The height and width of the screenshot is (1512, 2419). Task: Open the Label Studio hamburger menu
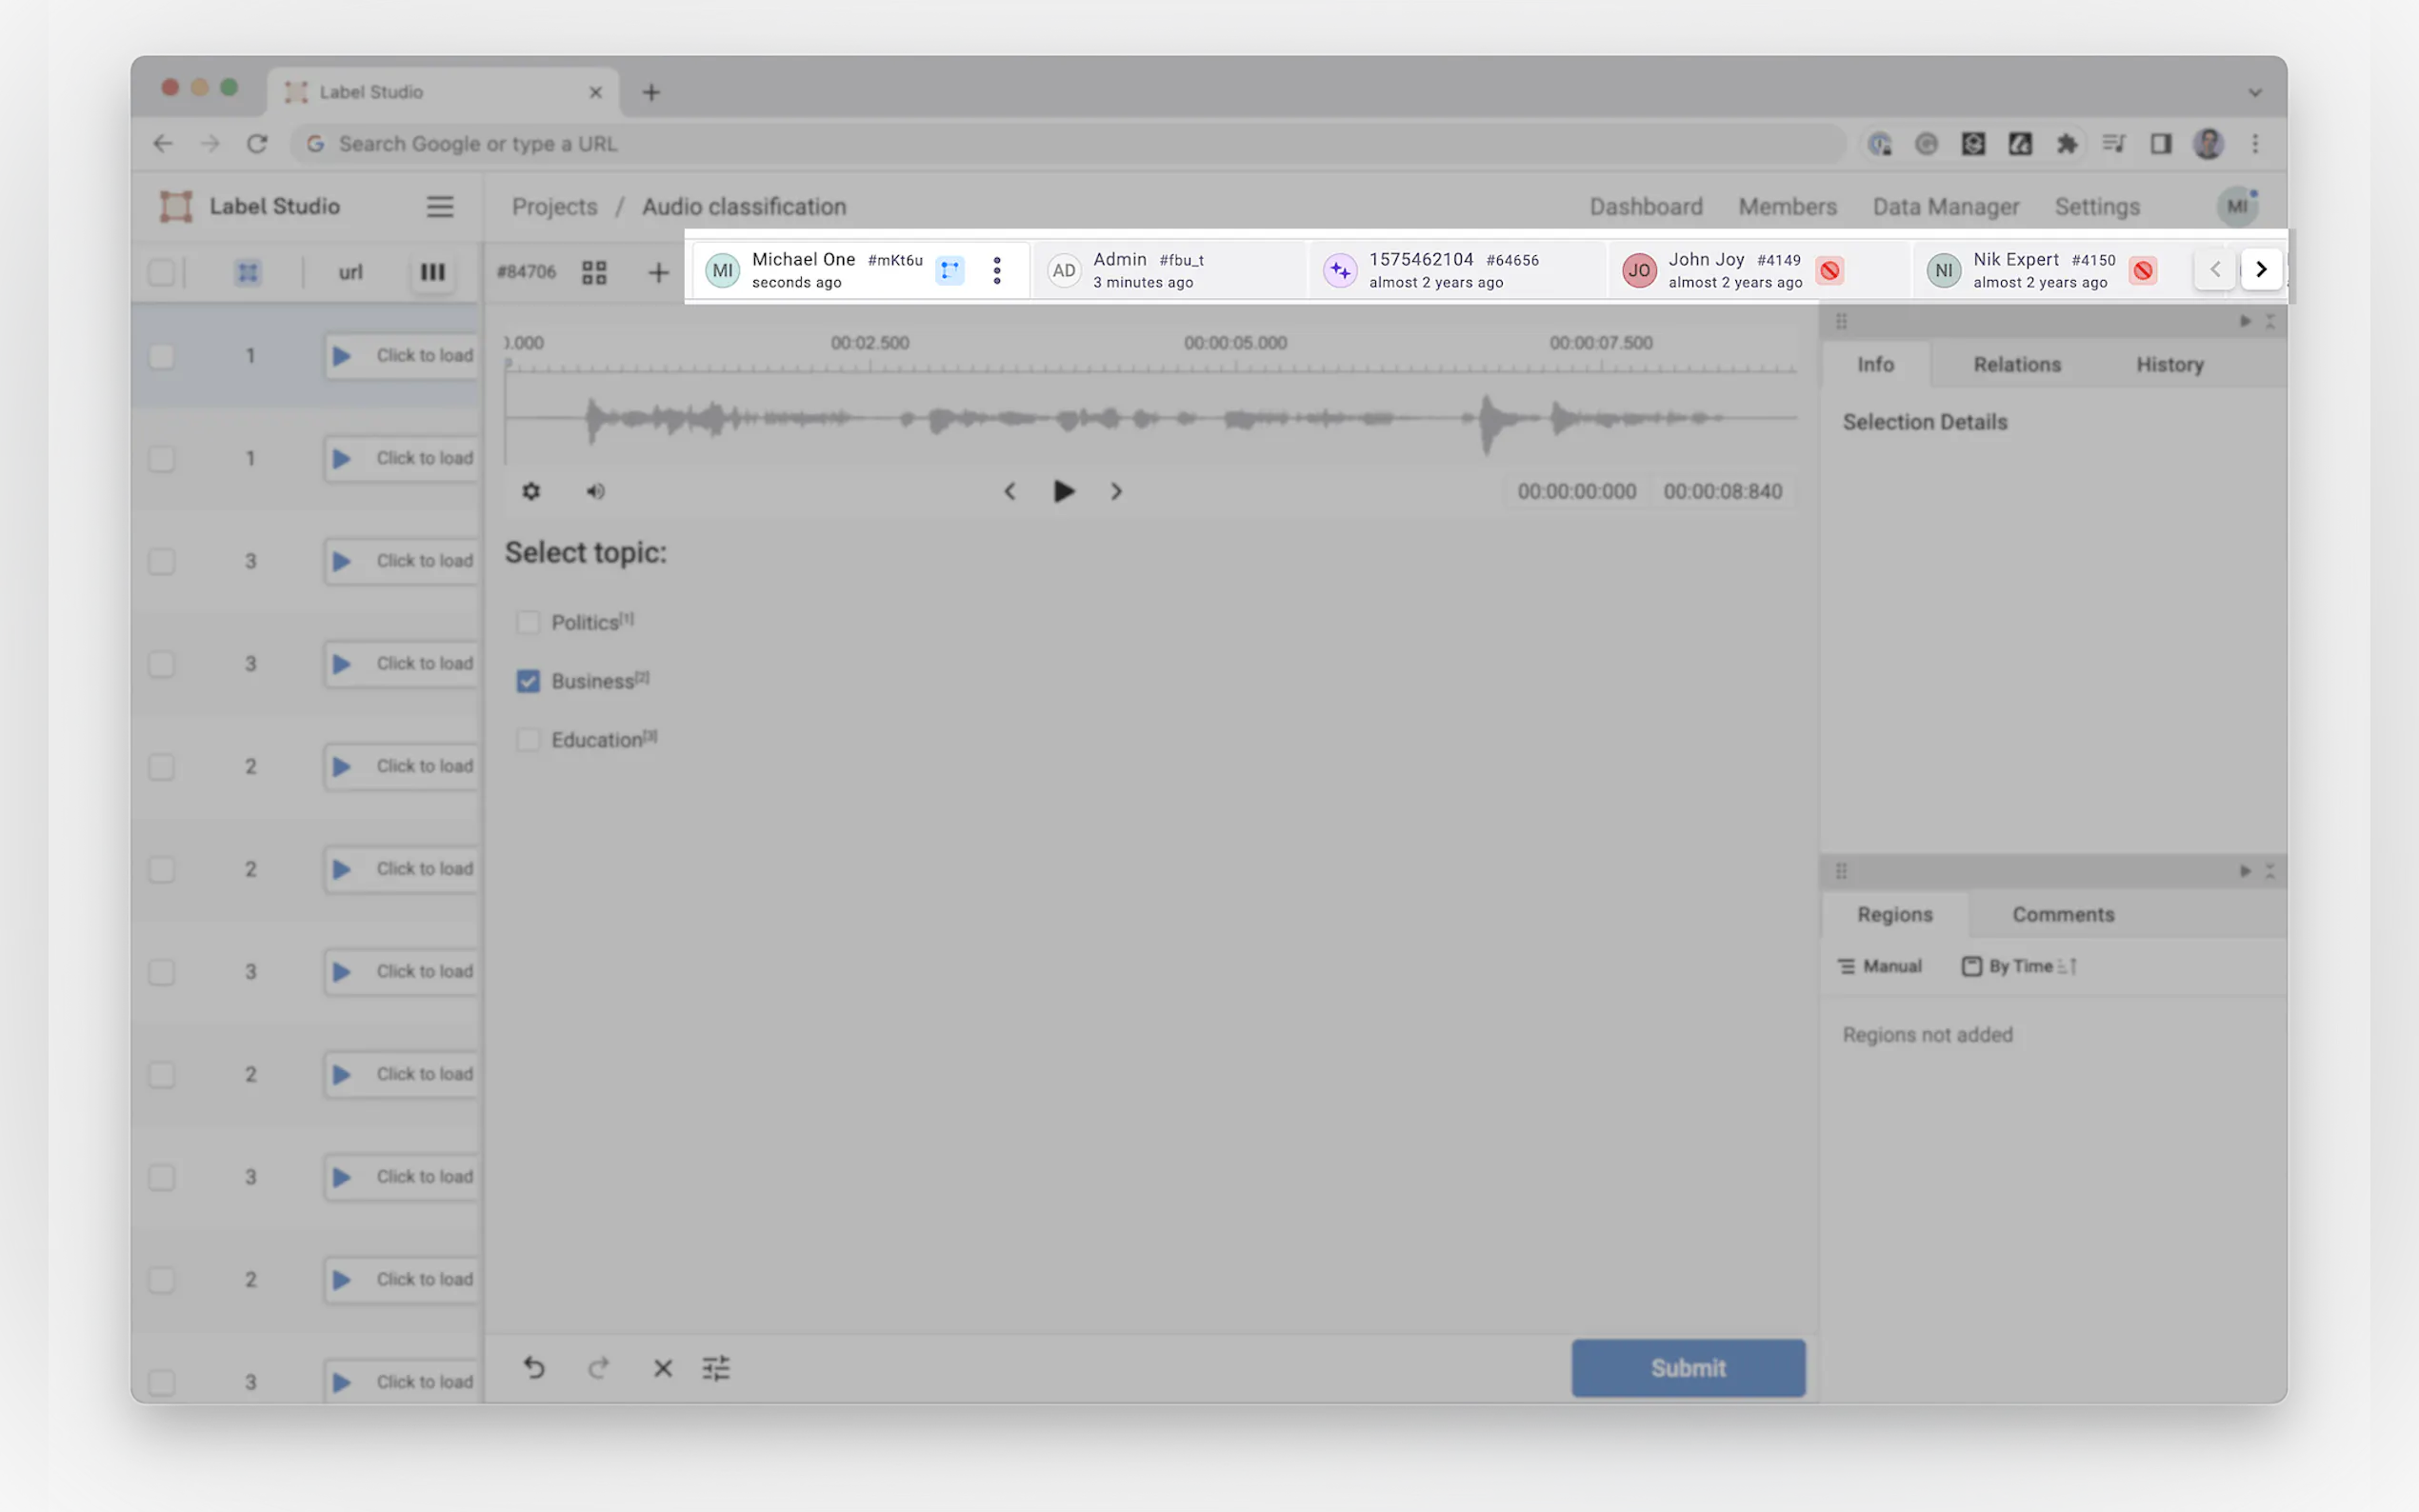440,206
